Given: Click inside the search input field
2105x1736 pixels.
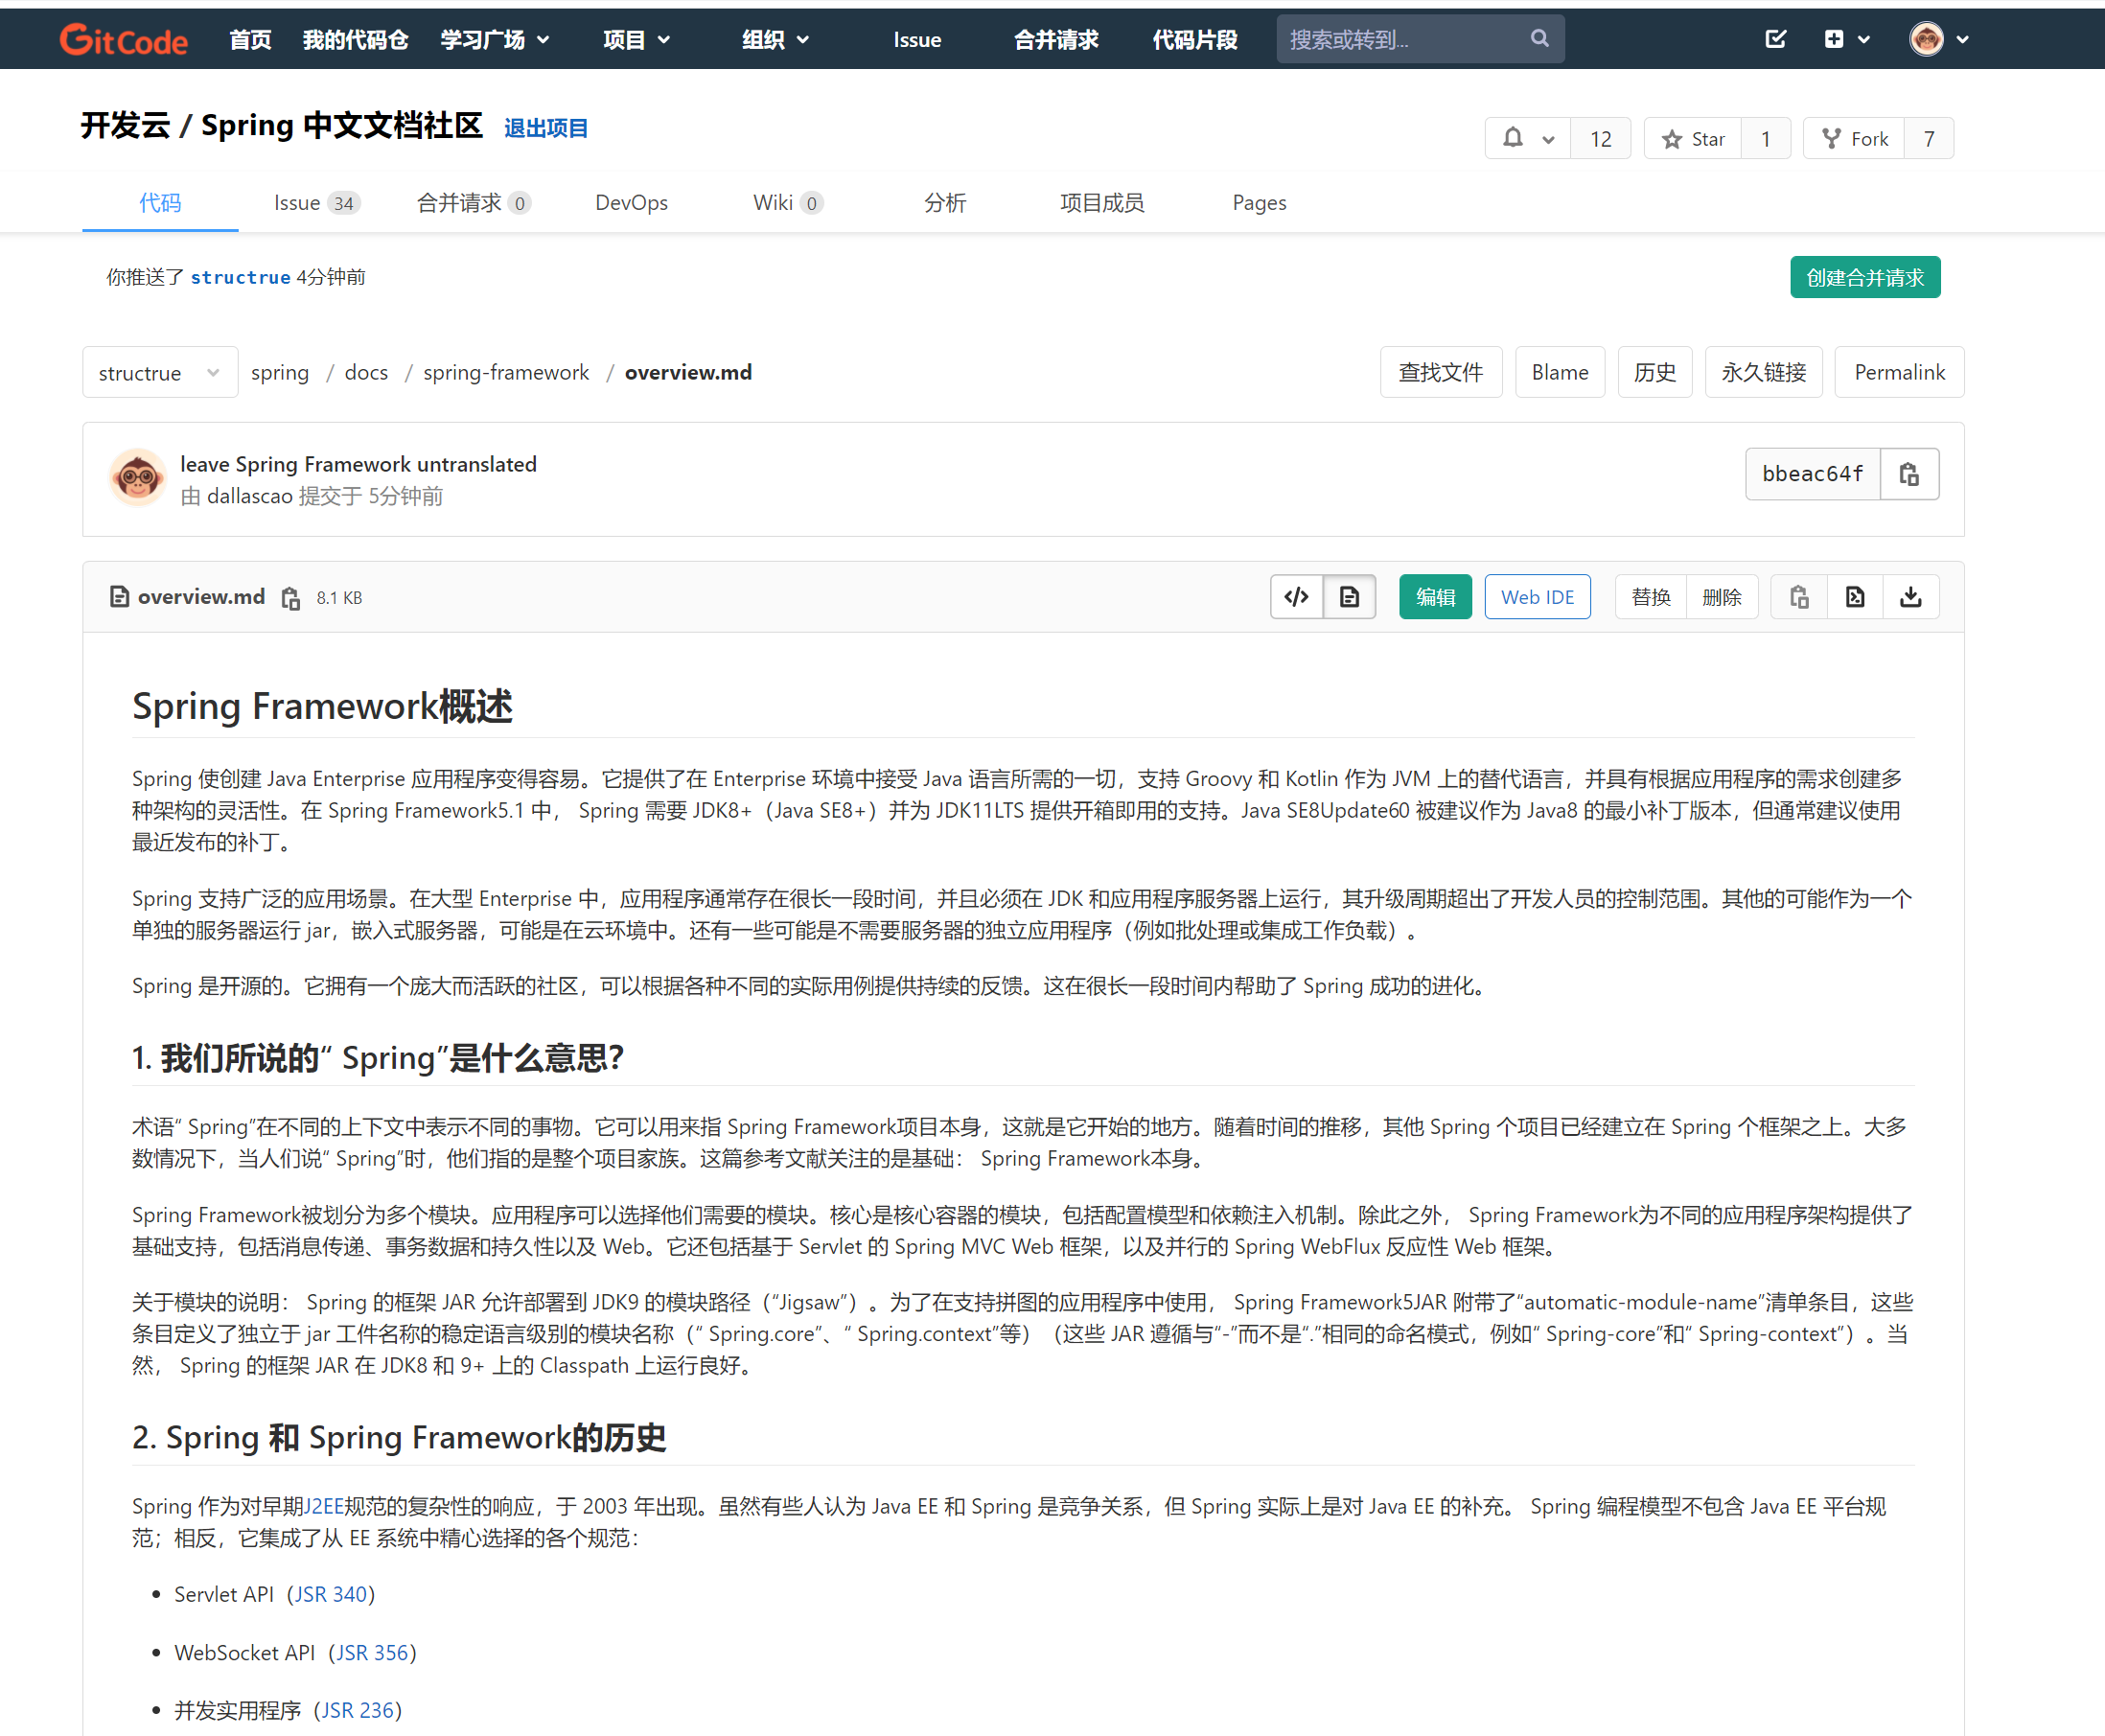Looking at the screenshot, I should (1400, 38).
